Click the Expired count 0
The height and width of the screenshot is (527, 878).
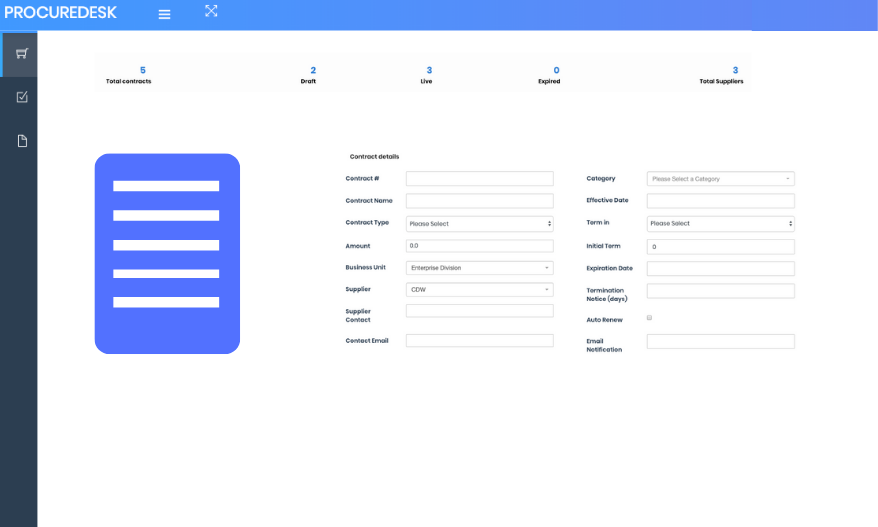click(557, 70)
